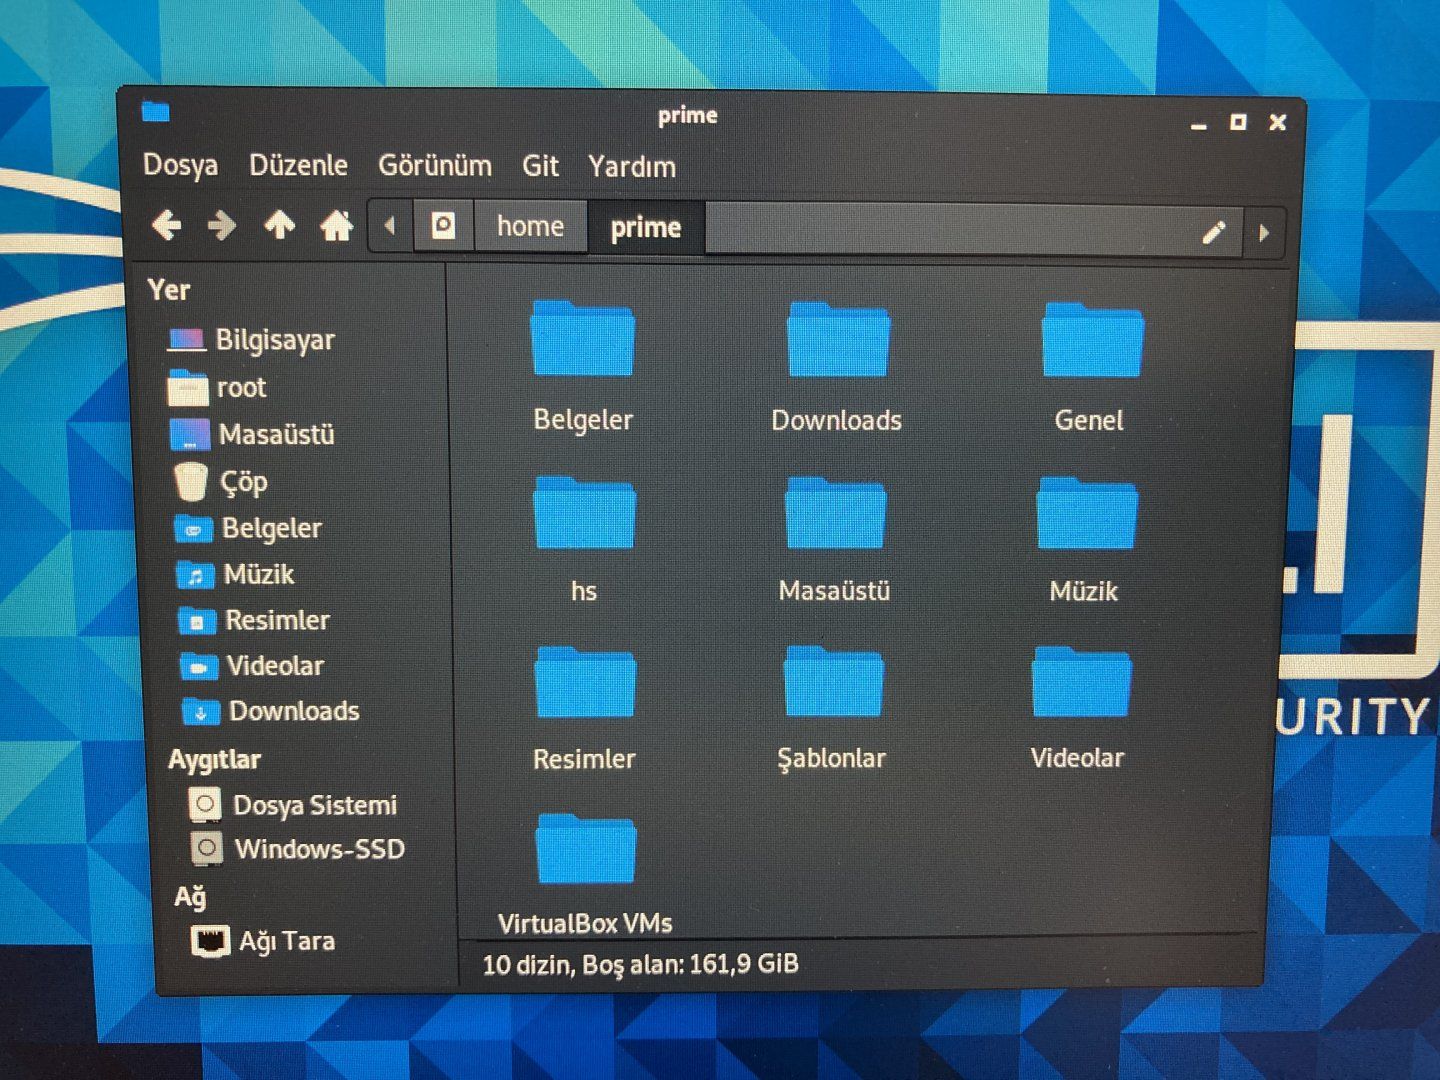Select Masaüstü in the sidebar
This screenshot has height=1080, width=1440.
[x=277, y=434]
